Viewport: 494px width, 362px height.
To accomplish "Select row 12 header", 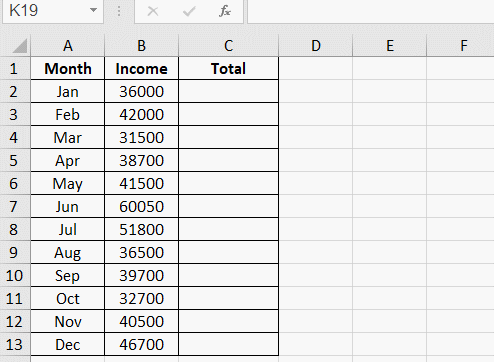I will (14, 322).
